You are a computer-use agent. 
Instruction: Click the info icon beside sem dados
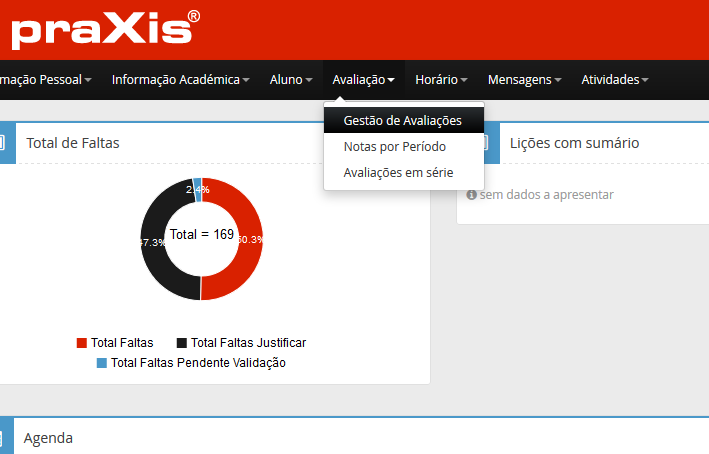tap(471, 195)
